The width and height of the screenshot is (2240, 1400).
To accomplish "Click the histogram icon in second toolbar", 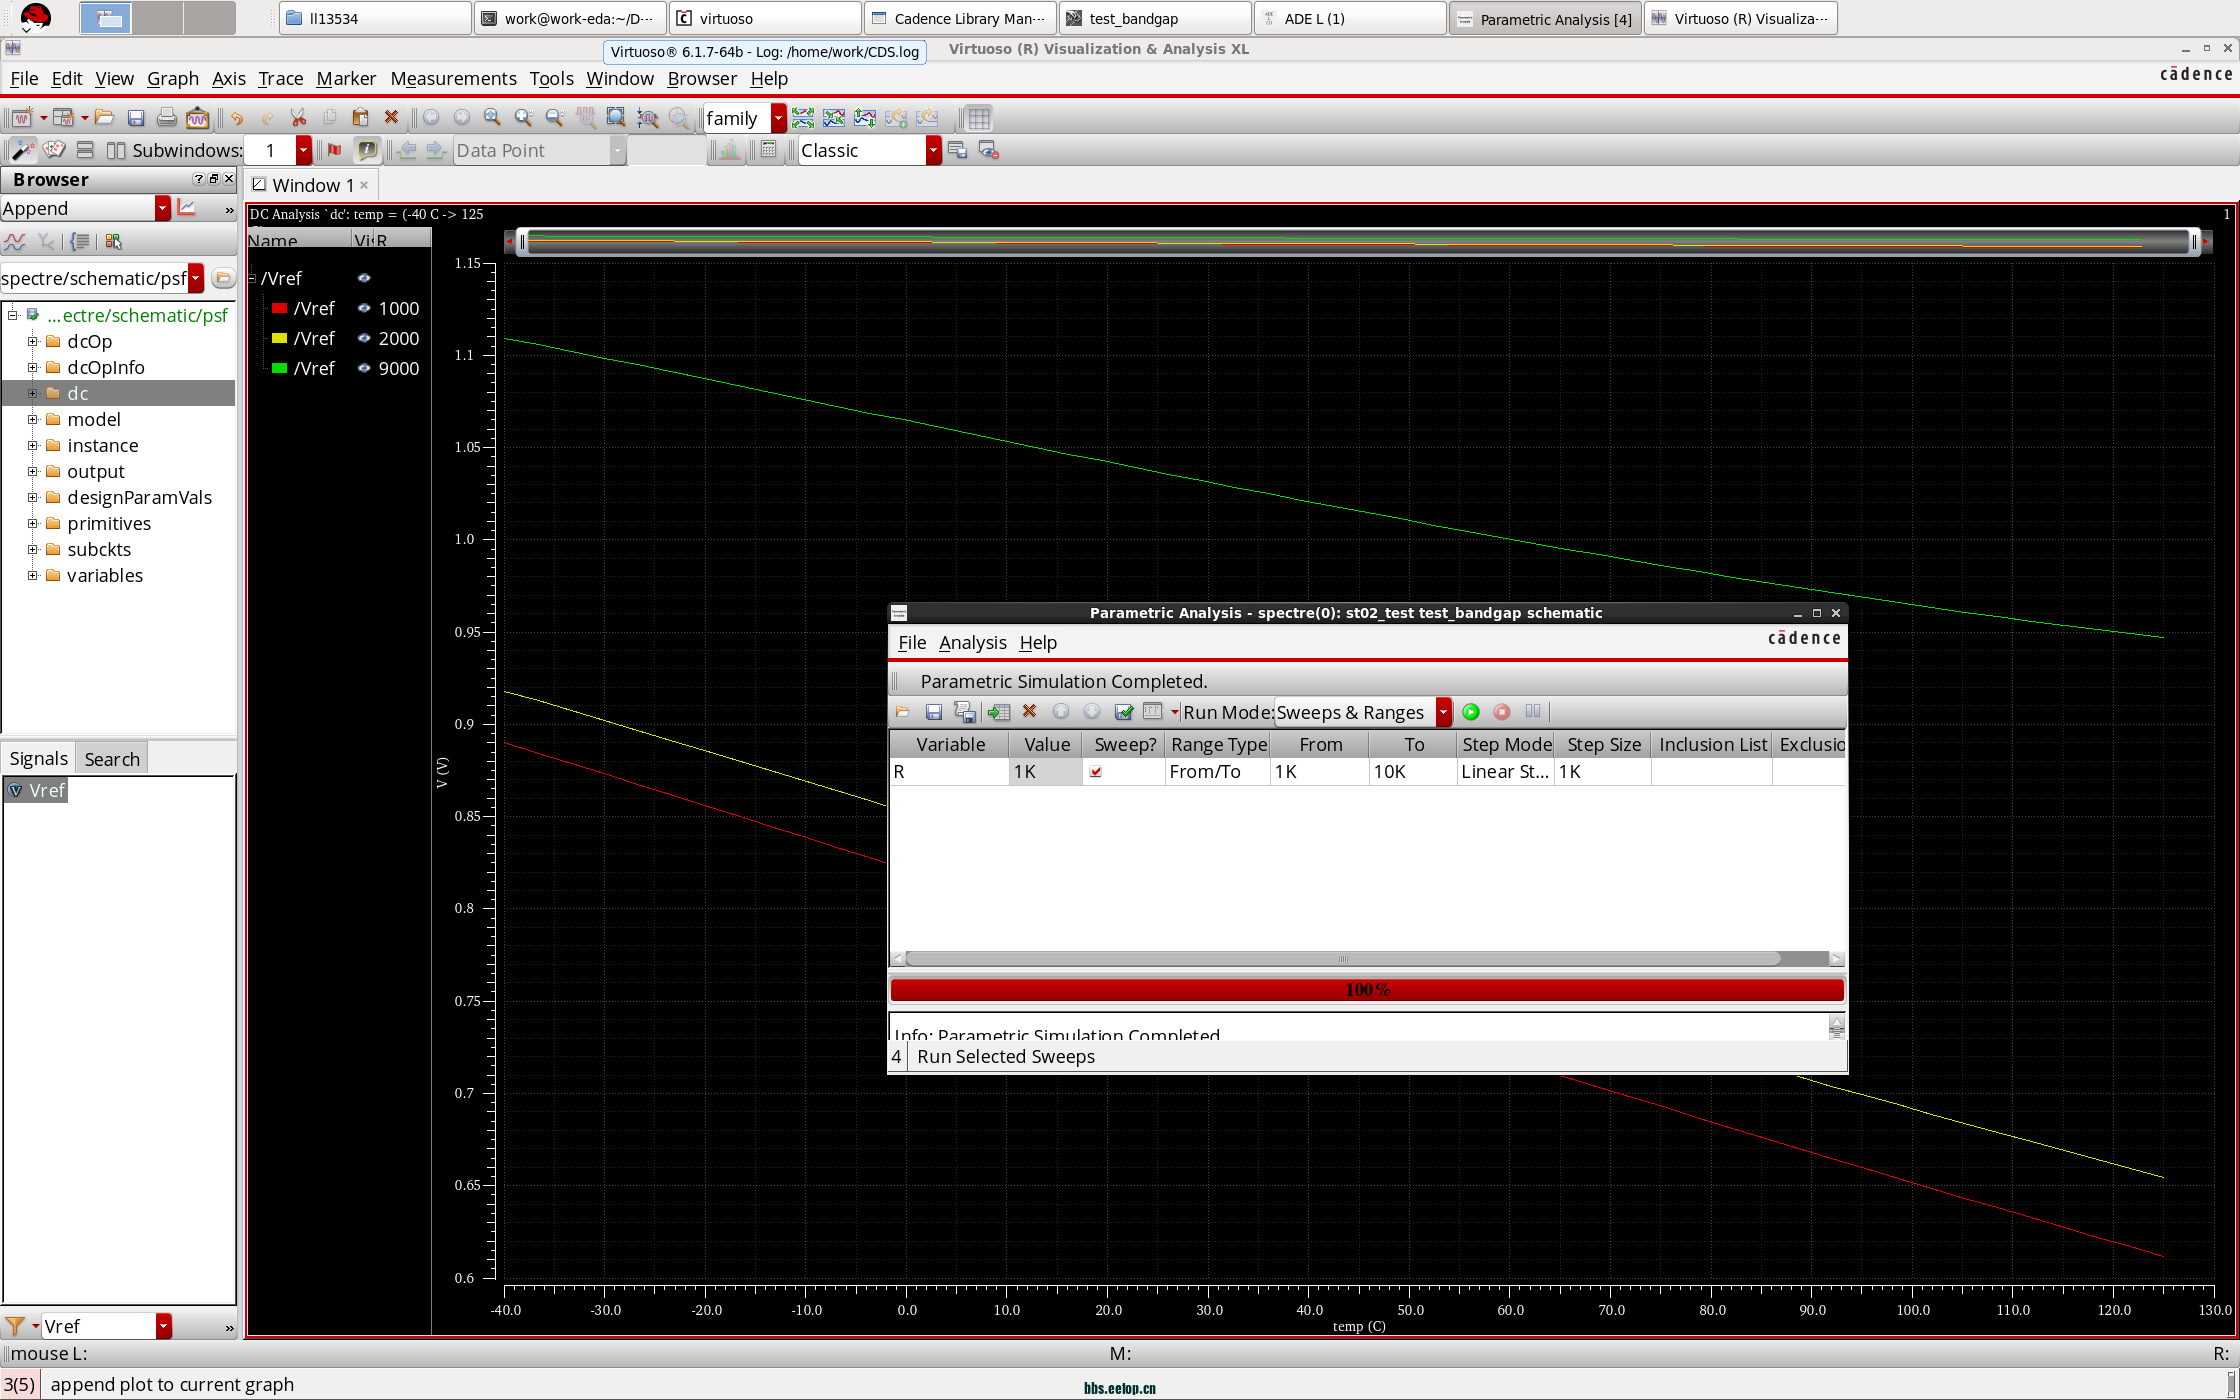I will 730,150.
